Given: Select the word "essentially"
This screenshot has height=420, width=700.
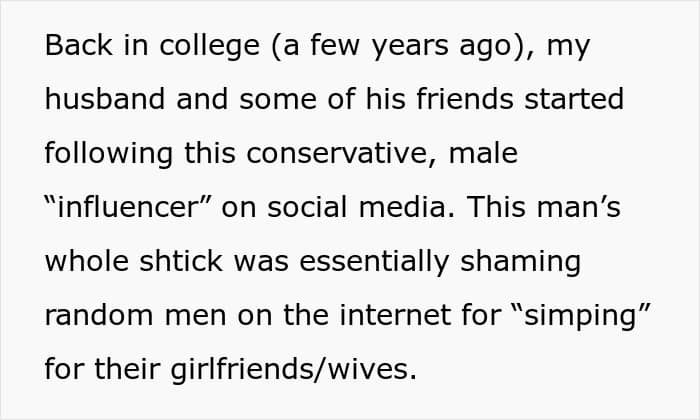Looking at the screenshot, I should click(374, 262).
